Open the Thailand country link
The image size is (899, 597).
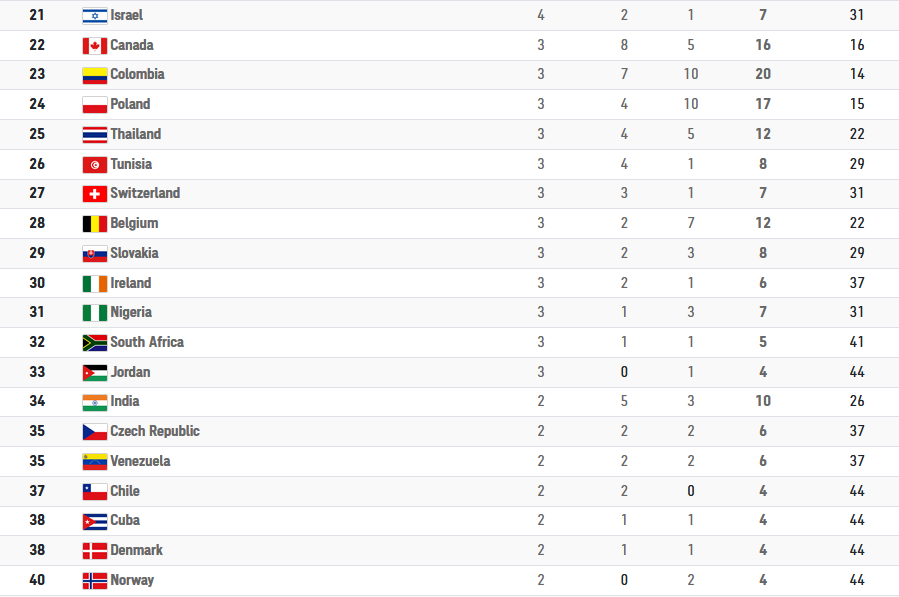coord(136,134)
